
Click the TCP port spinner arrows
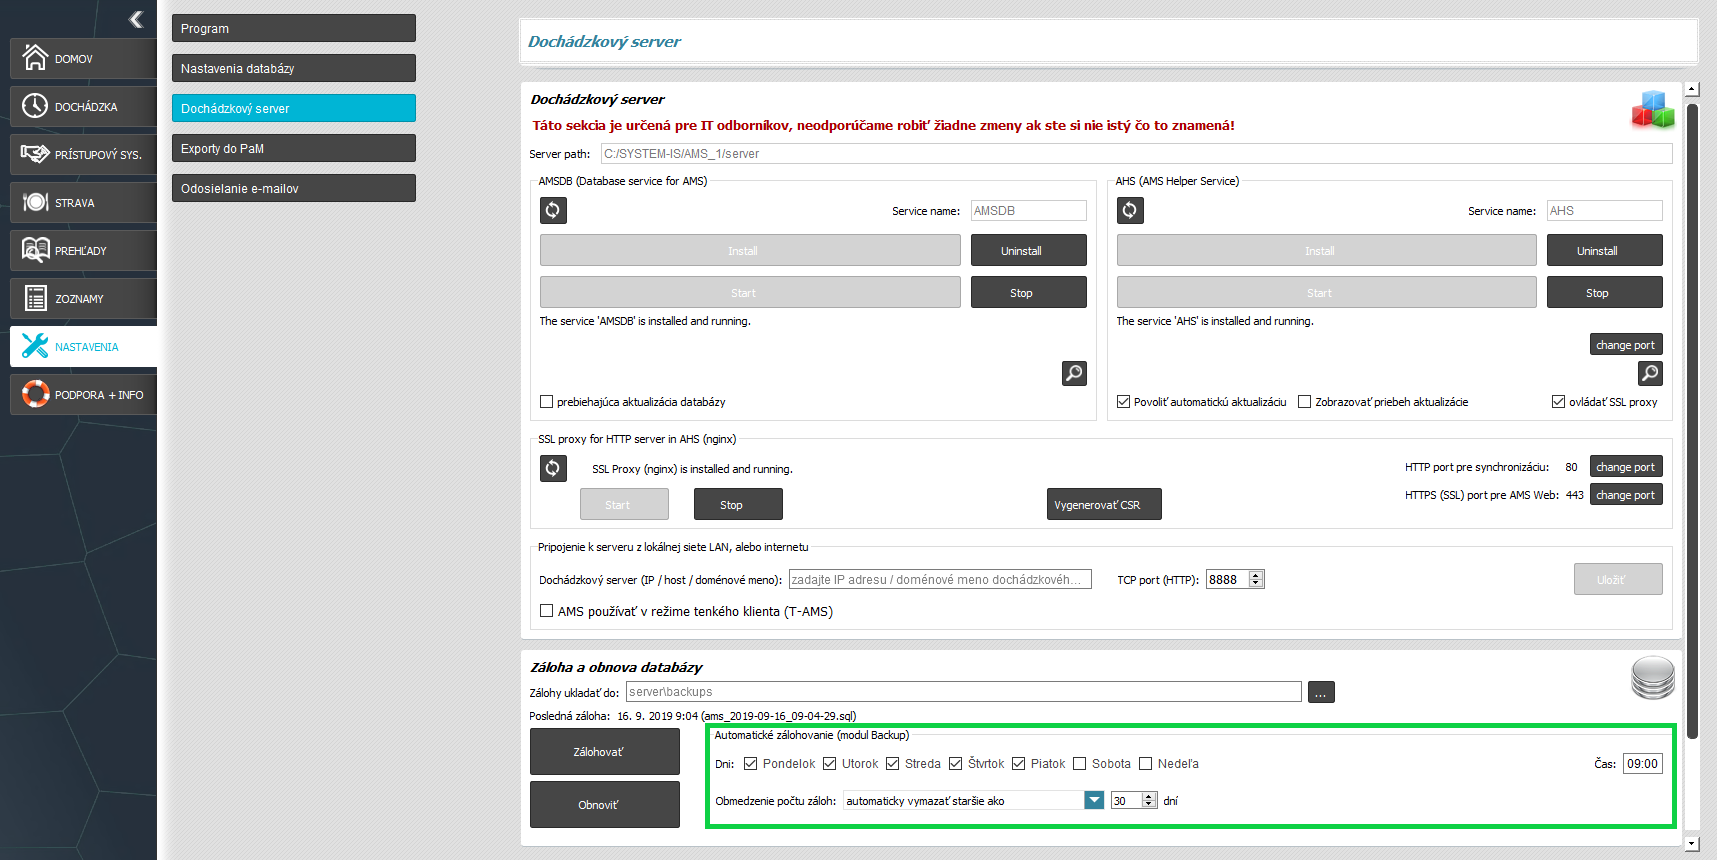[x=1256, y=579]
